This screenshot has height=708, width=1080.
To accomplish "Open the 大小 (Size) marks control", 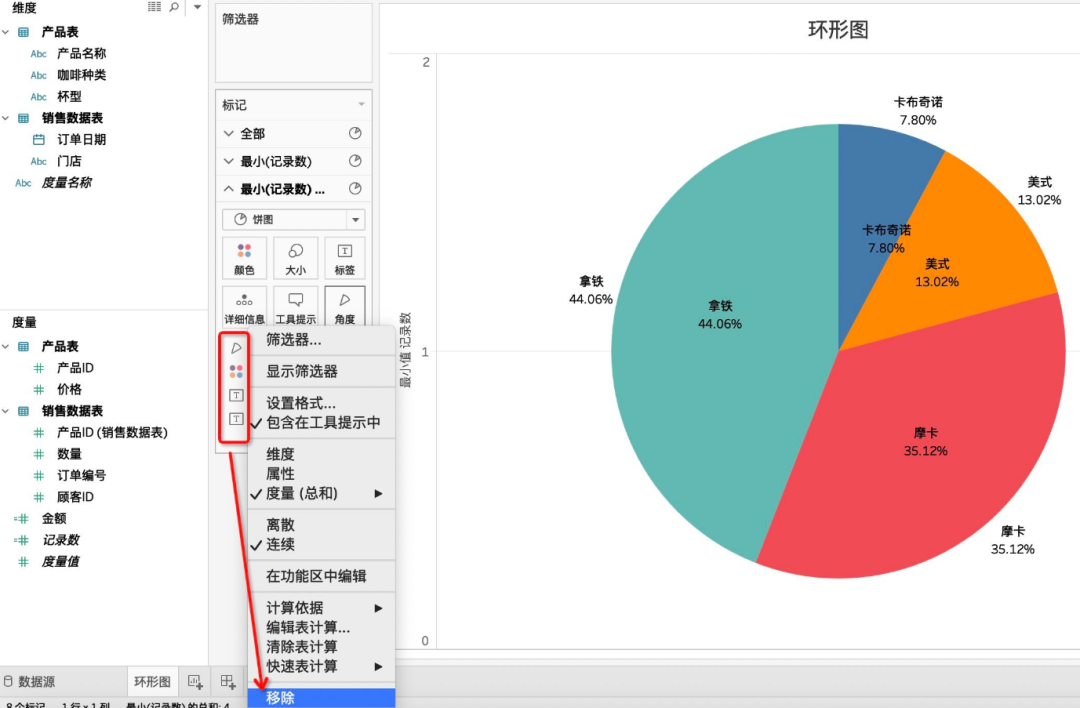I will 295,258.
